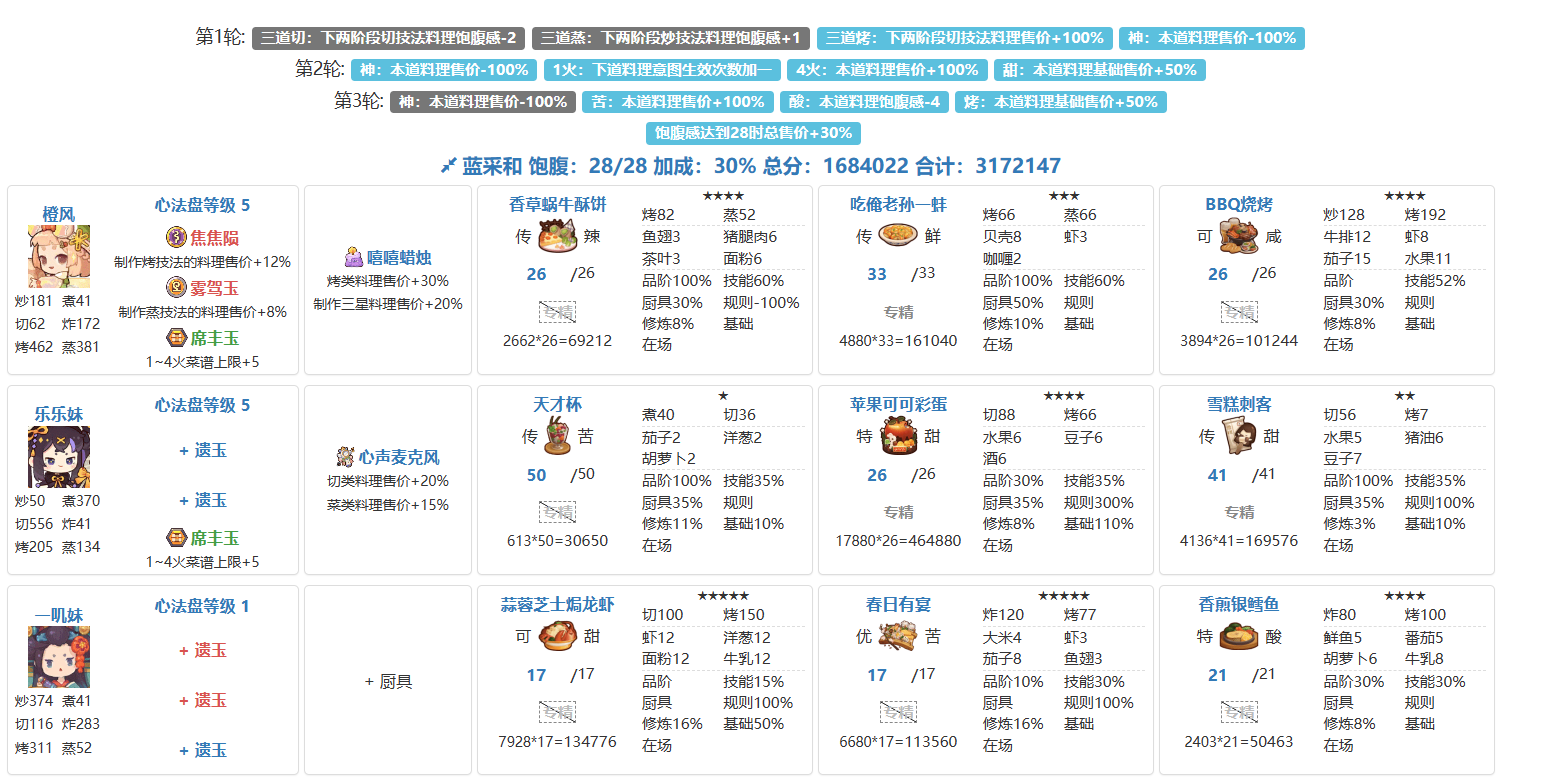This screenshot has width=1544, height=782.
Task: Open blue + 遗玉 slot for 一叽妹
Action: [x=202, y=750]
